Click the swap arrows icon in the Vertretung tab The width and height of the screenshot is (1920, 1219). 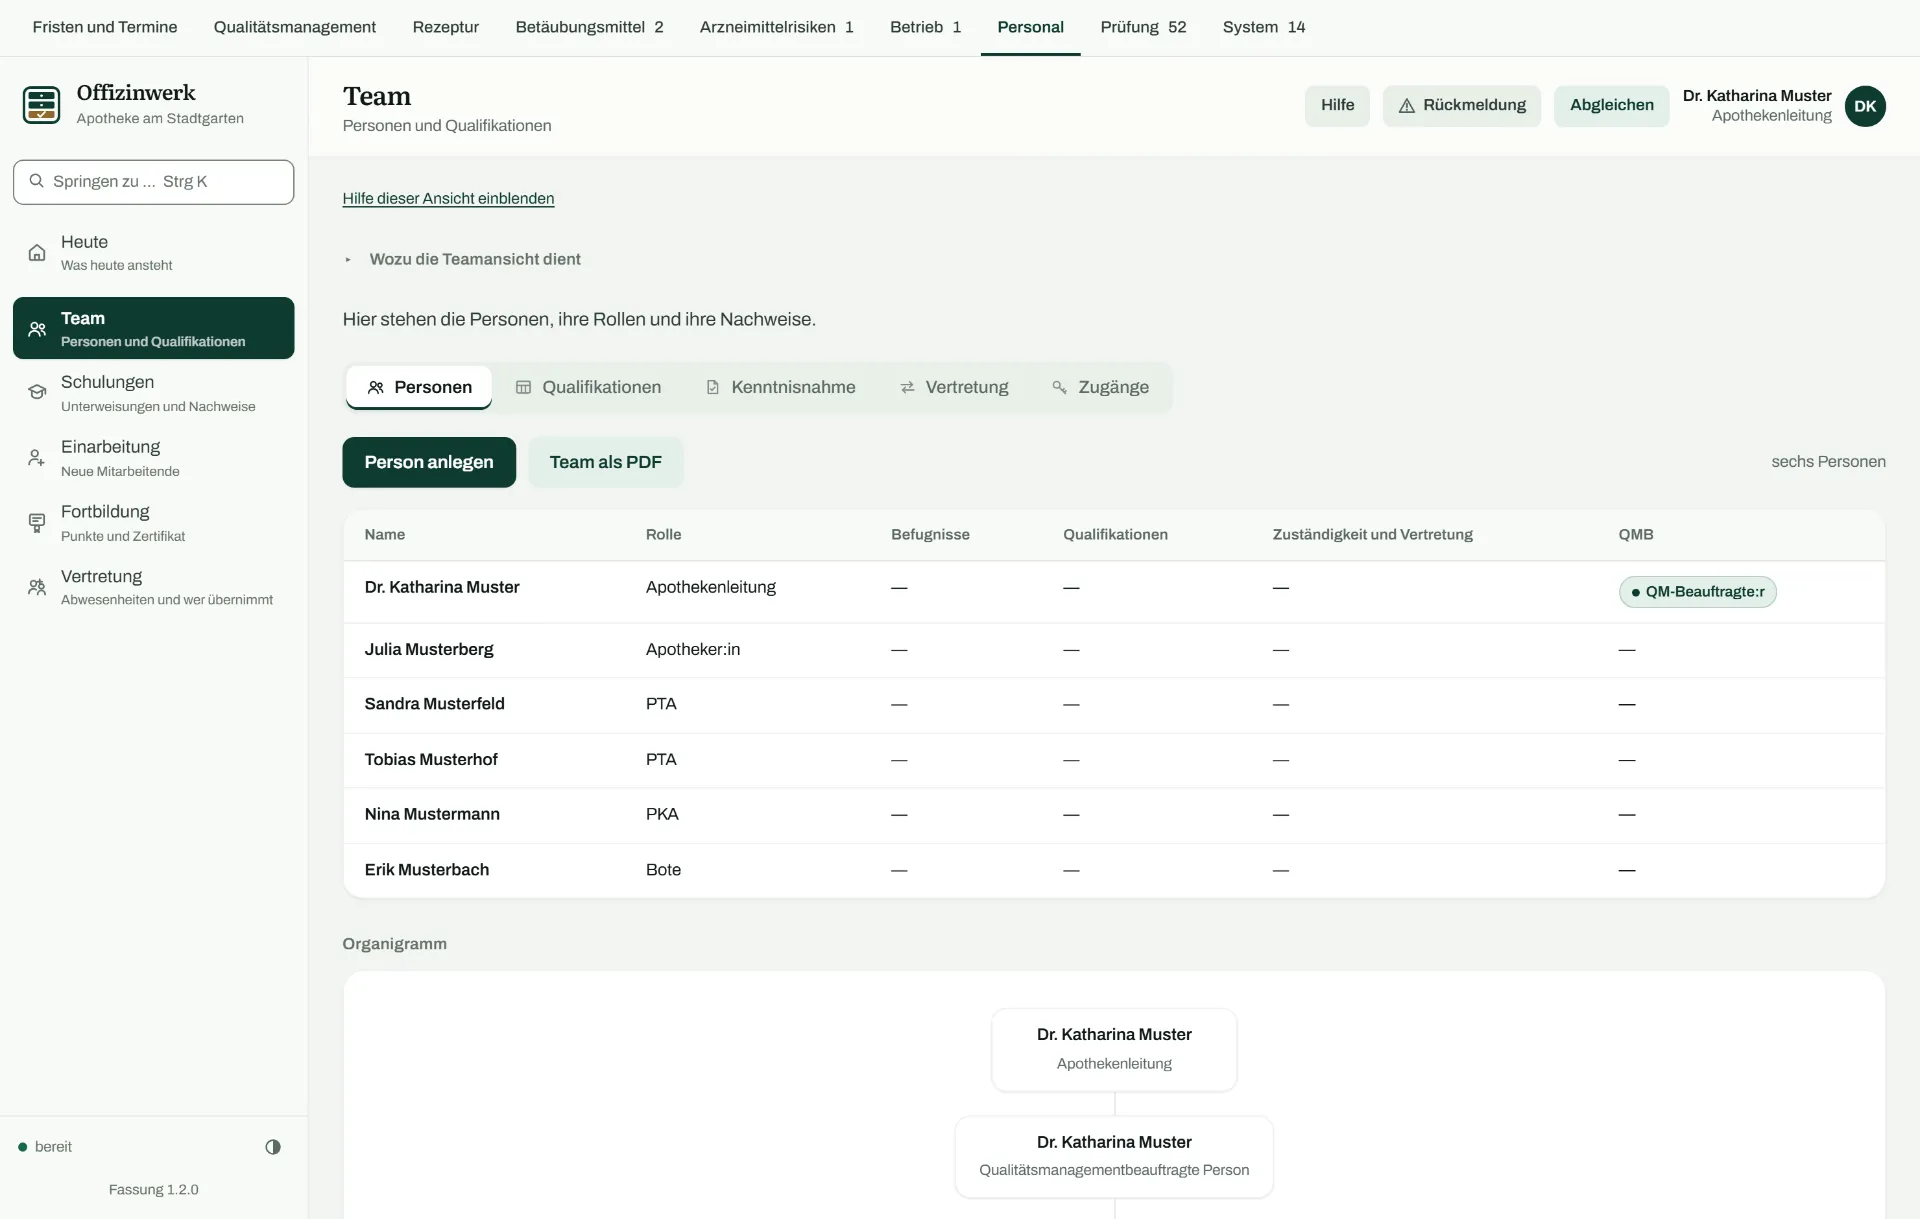[907, 387]
